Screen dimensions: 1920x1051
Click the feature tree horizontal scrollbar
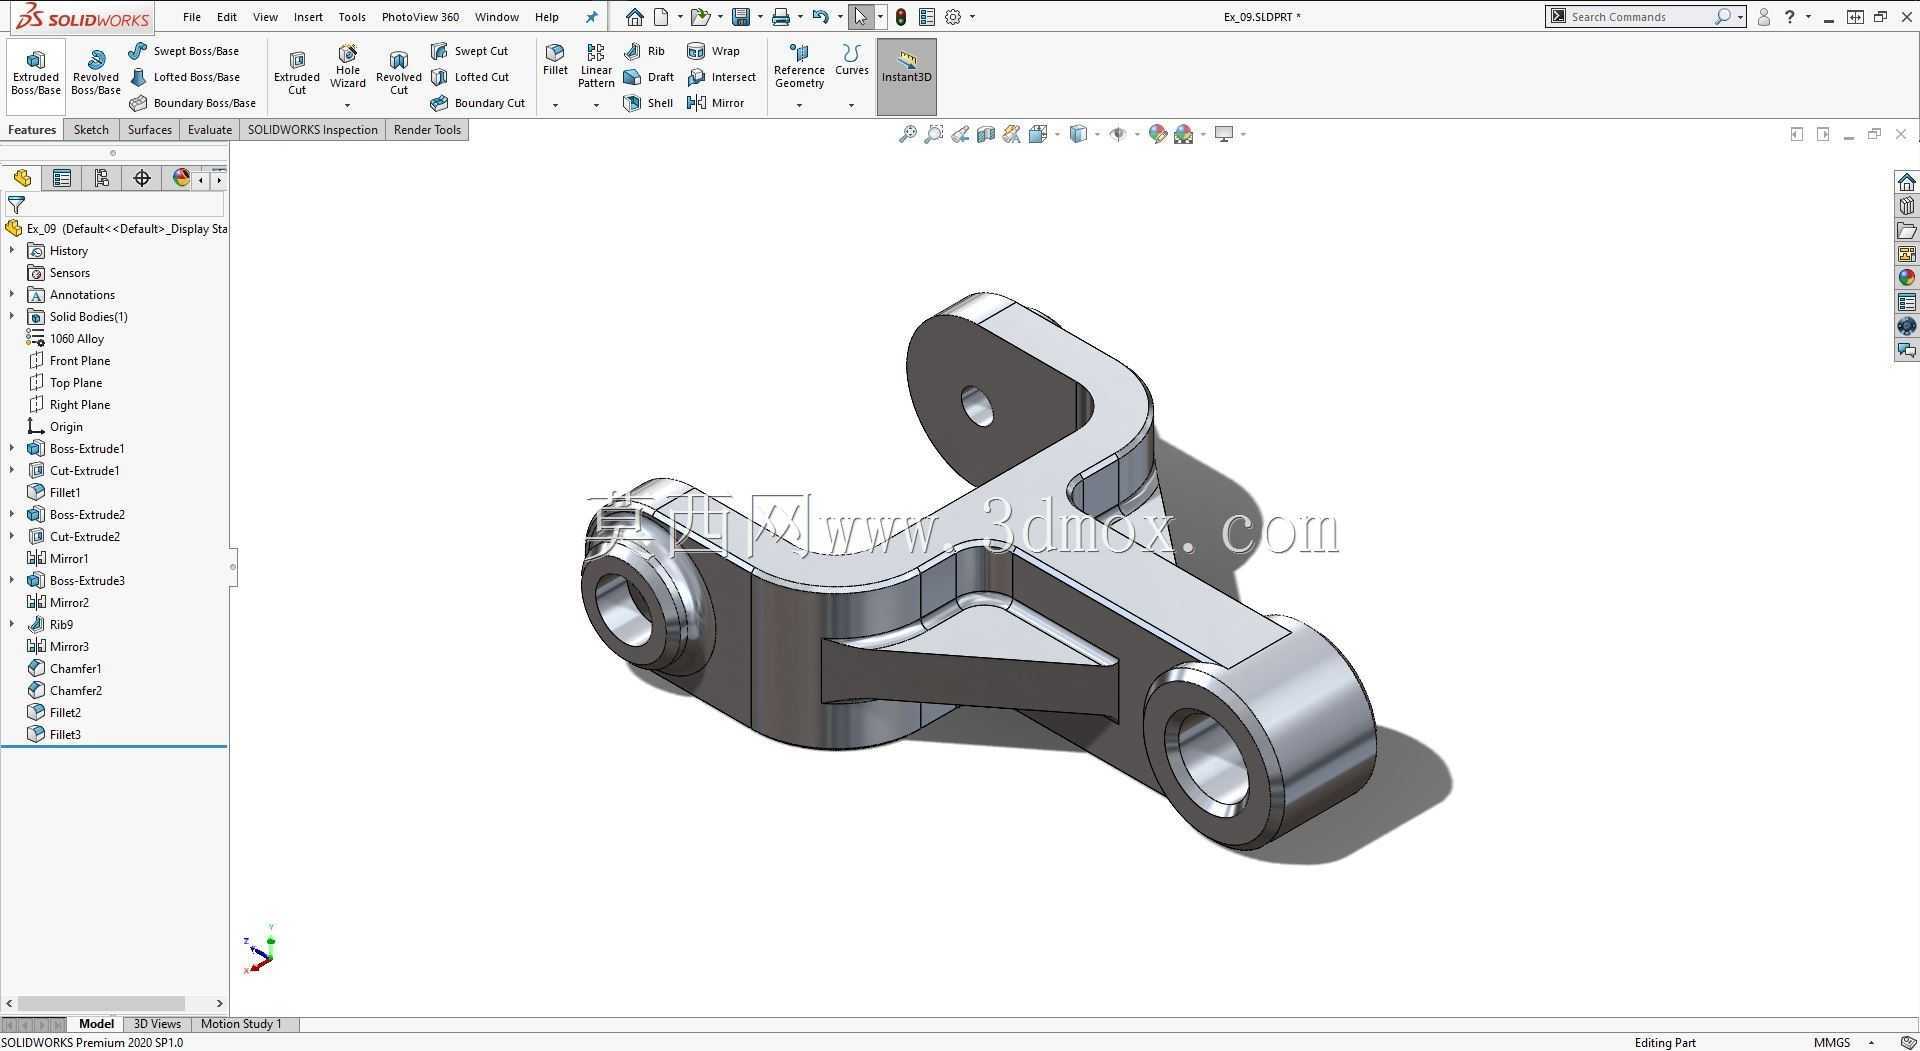[x=101, y=1003]
